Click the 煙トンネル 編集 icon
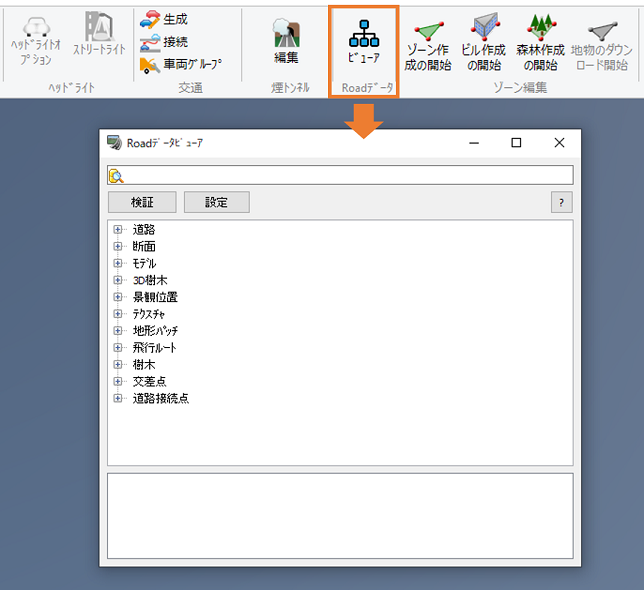 pyautogui.click(x=286, y=33)
